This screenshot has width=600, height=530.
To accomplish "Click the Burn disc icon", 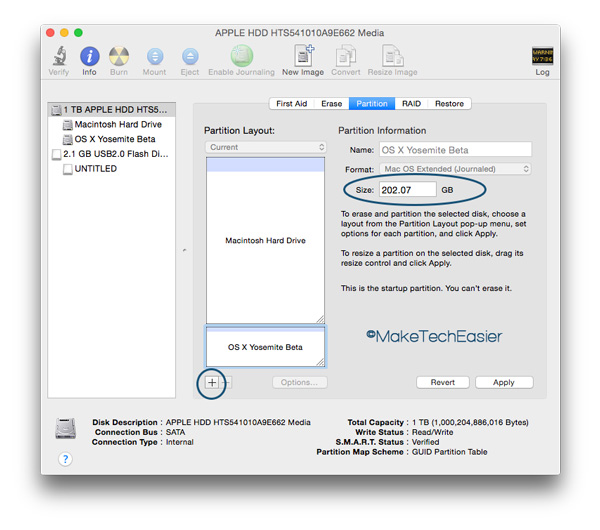I will [x=119, y=56].
